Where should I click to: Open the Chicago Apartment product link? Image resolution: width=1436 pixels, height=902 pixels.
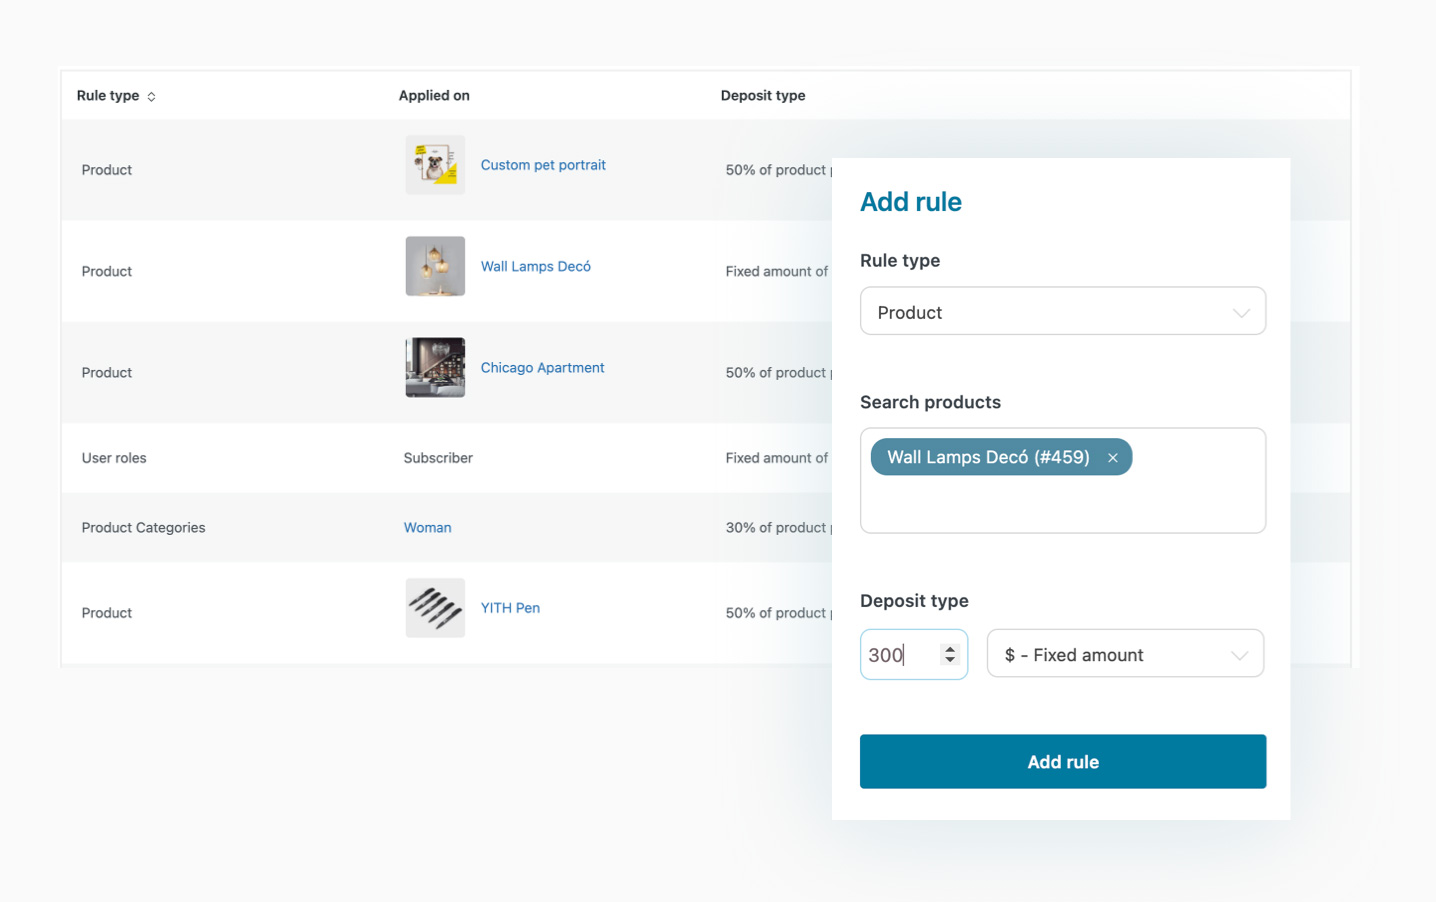tap(542, 368)
